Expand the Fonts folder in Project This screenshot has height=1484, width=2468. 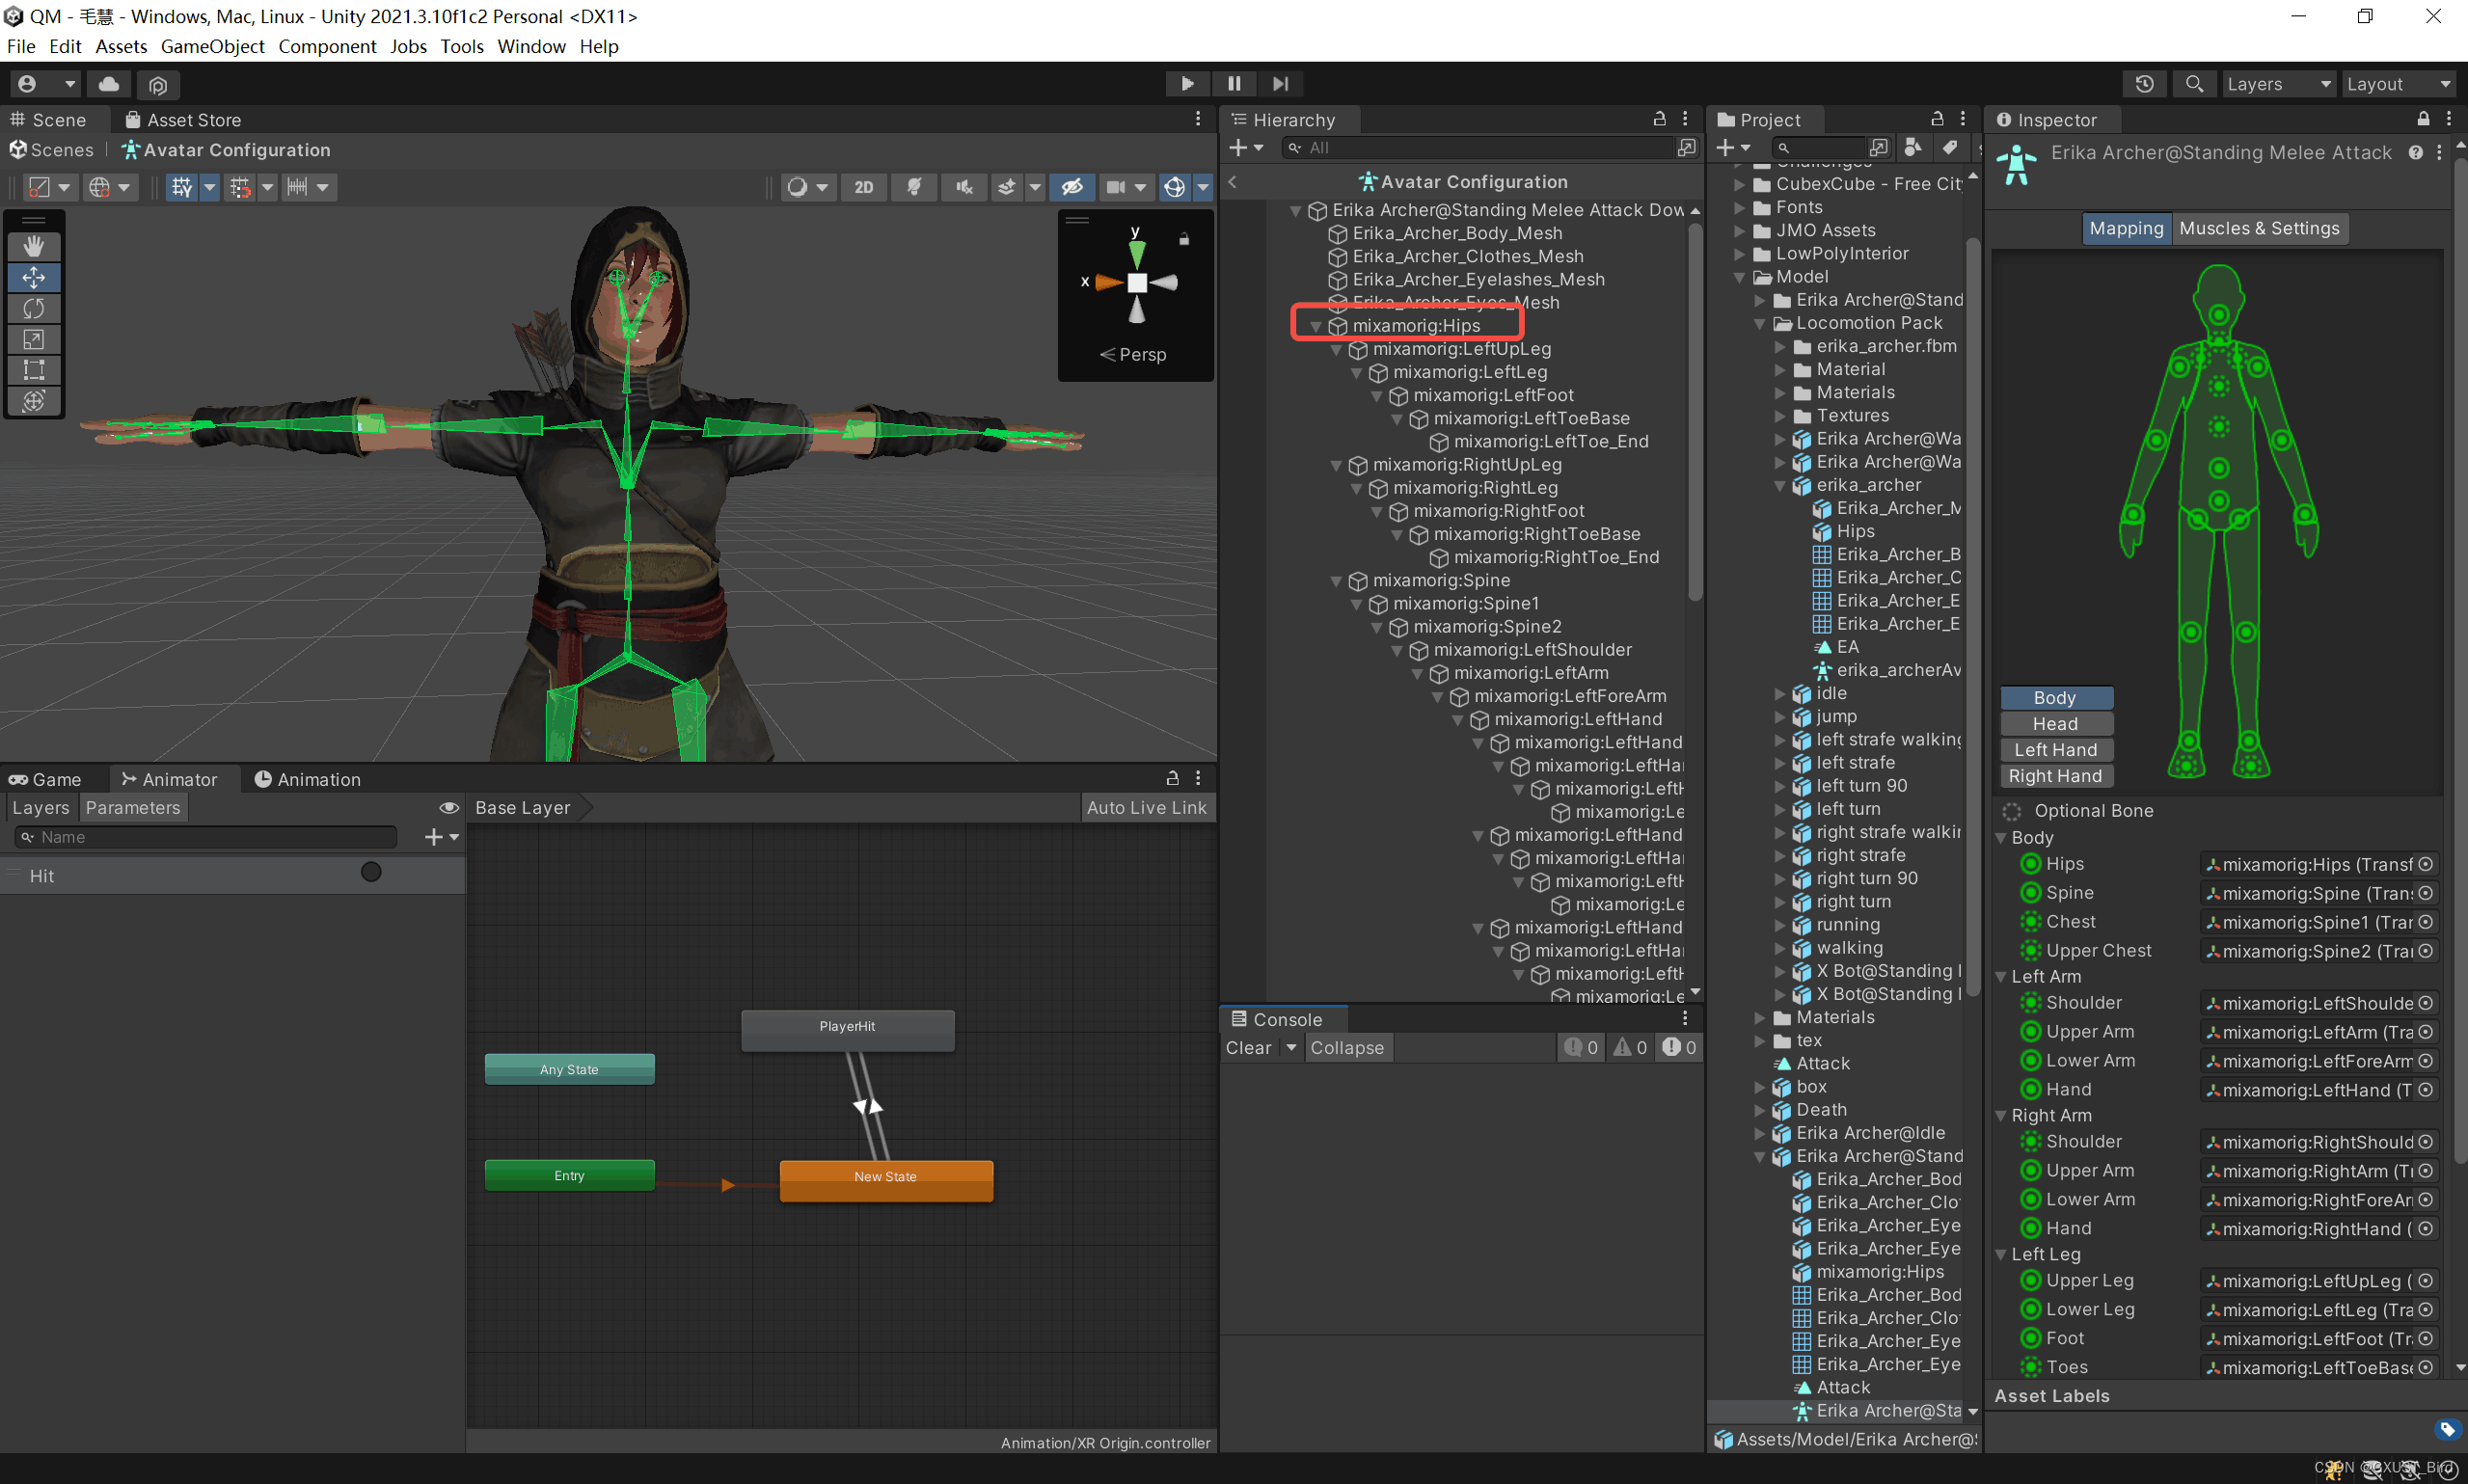1740,208
